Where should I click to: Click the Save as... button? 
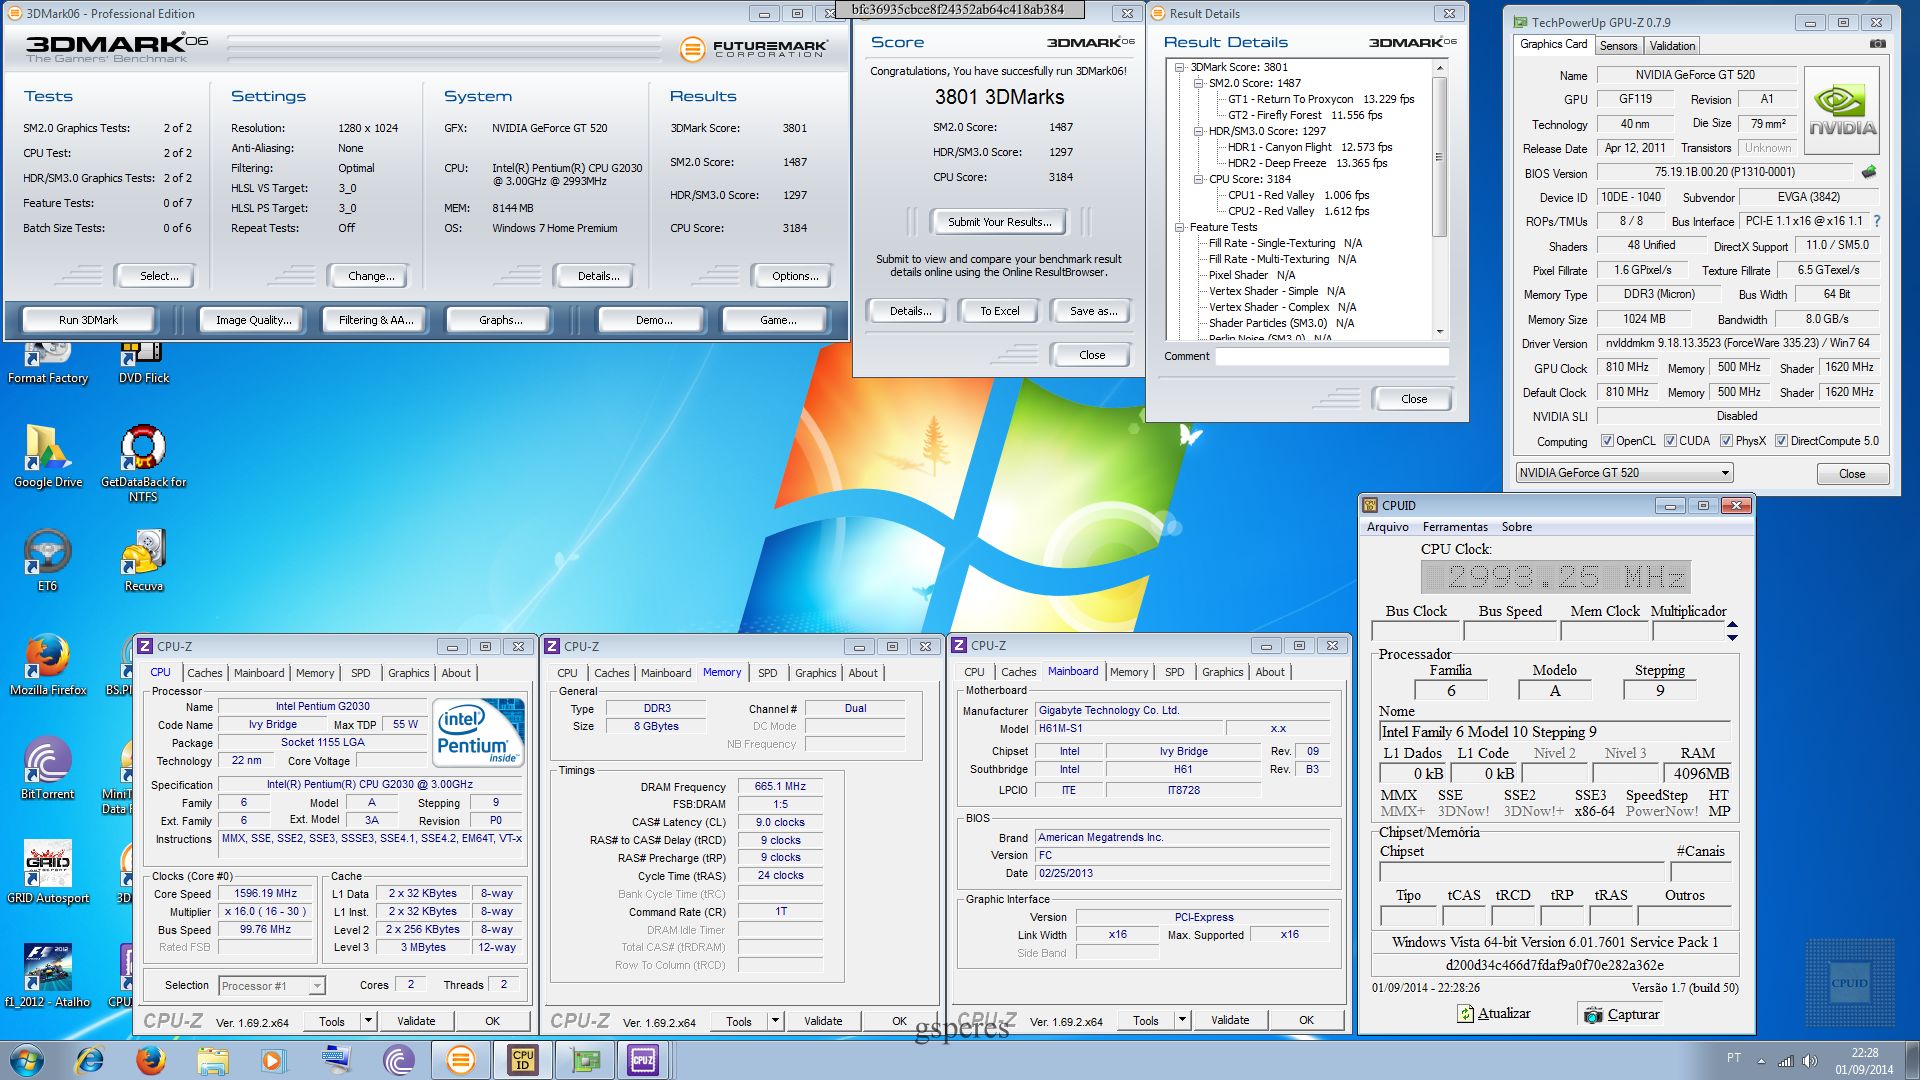click(x=1093, y=311)
